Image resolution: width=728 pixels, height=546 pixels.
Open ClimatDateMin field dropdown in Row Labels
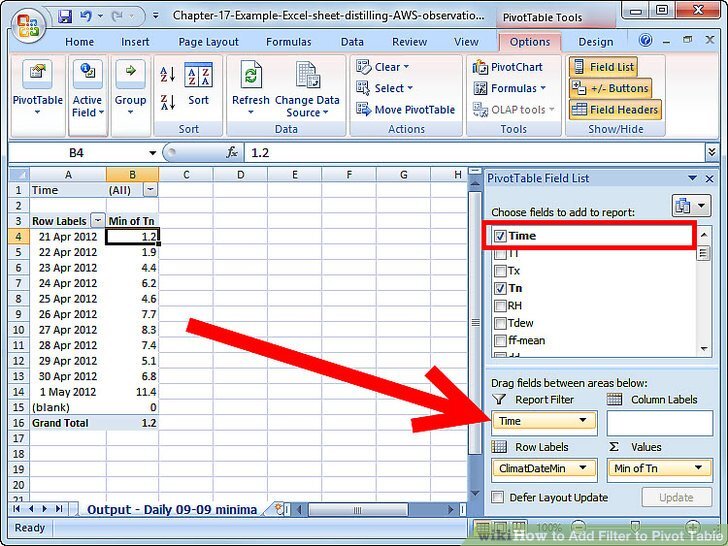pos(583,468)
